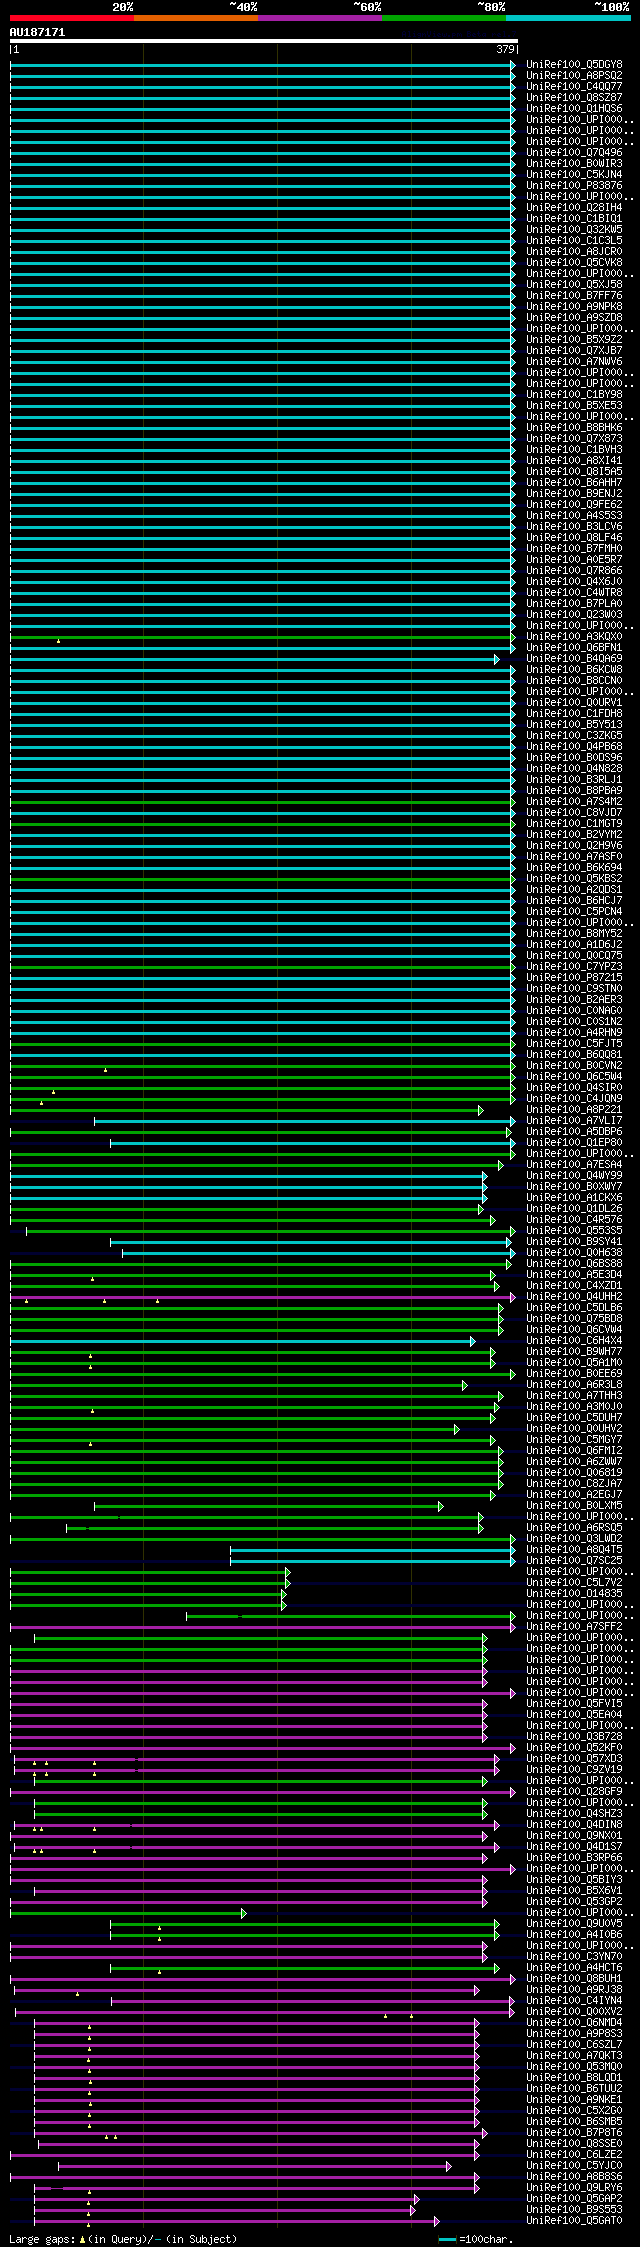Open hit UniRef100_C4QQ77
This screenshot has height=2247, width=640.
click(574, 87)
